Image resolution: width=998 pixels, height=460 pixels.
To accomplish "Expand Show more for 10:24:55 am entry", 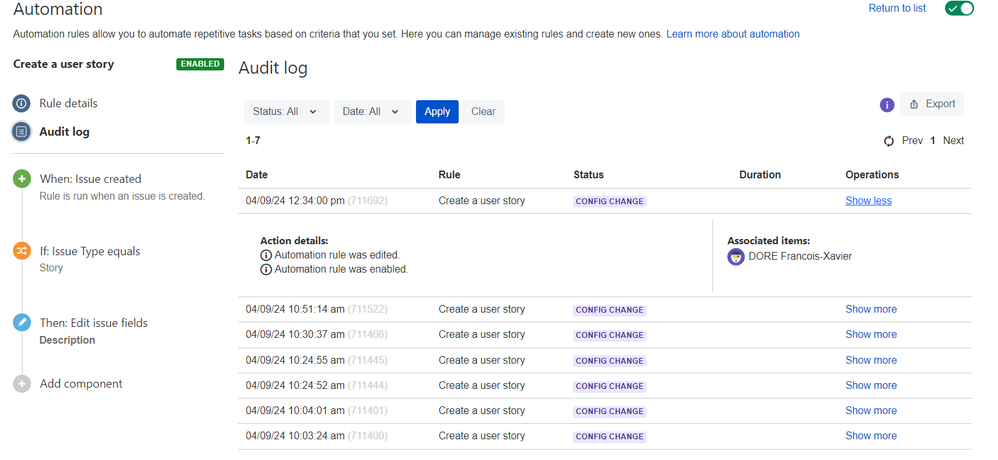I will pos(871,360).
